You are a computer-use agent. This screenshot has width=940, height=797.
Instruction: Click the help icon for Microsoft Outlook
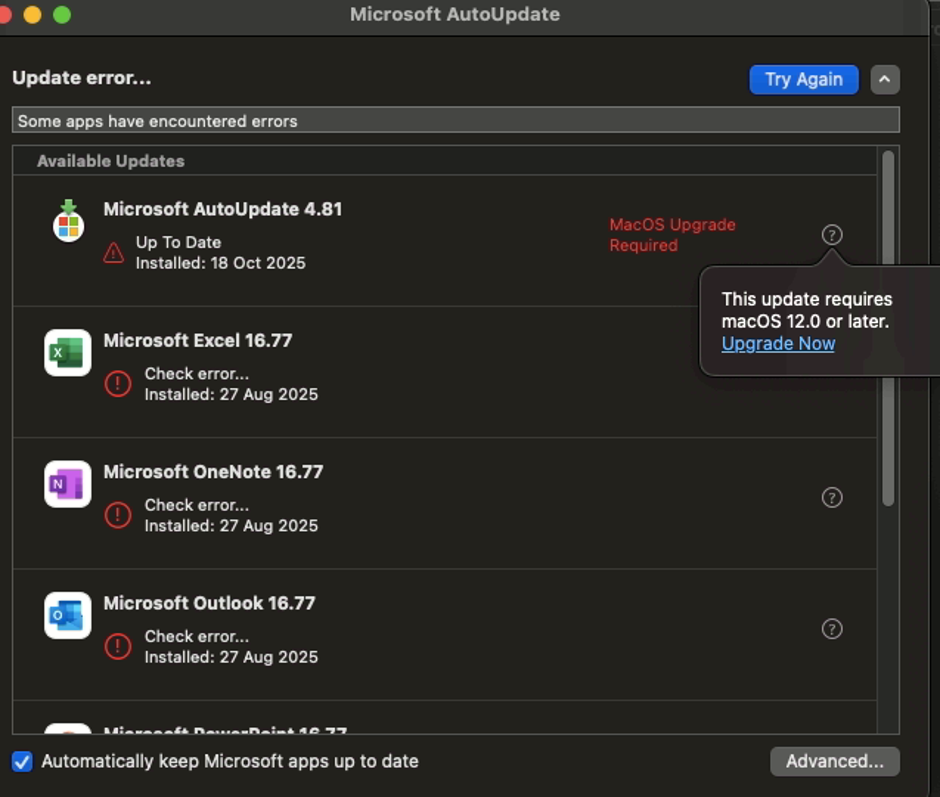point(832,628)
